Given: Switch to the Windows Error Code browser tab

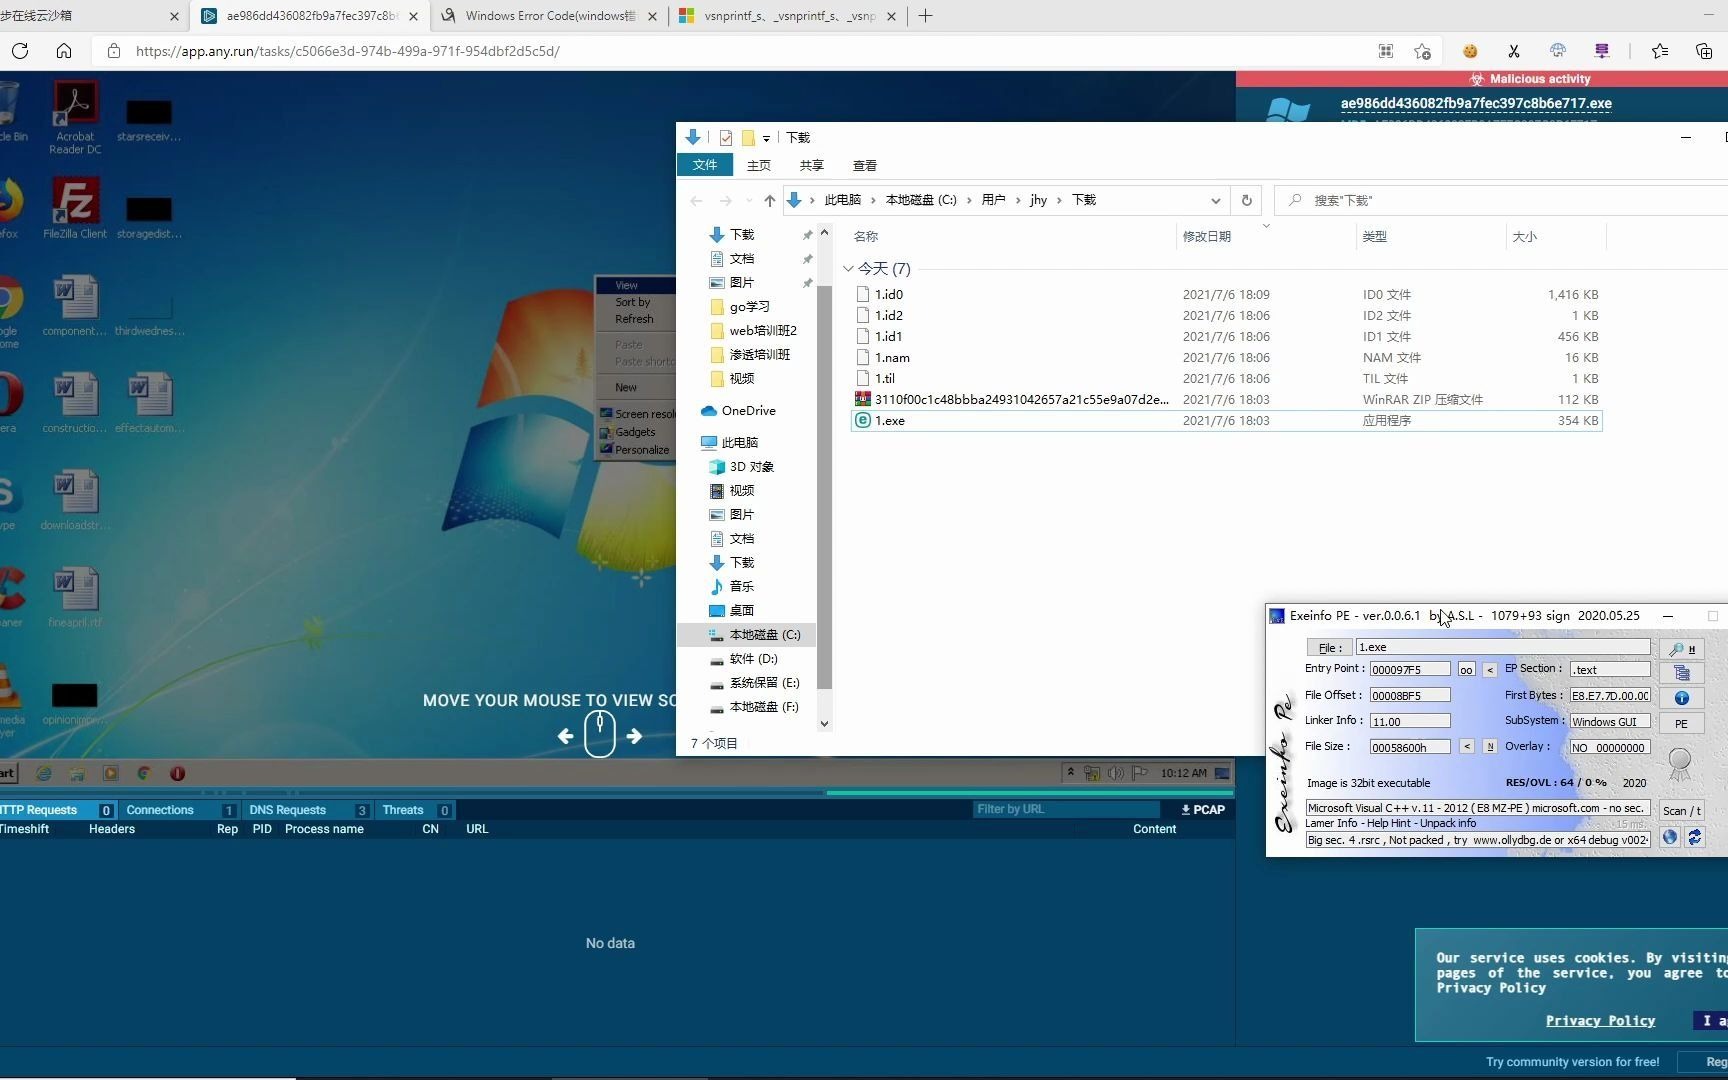Looking at the screenshot, I should [x=549, y=16].
